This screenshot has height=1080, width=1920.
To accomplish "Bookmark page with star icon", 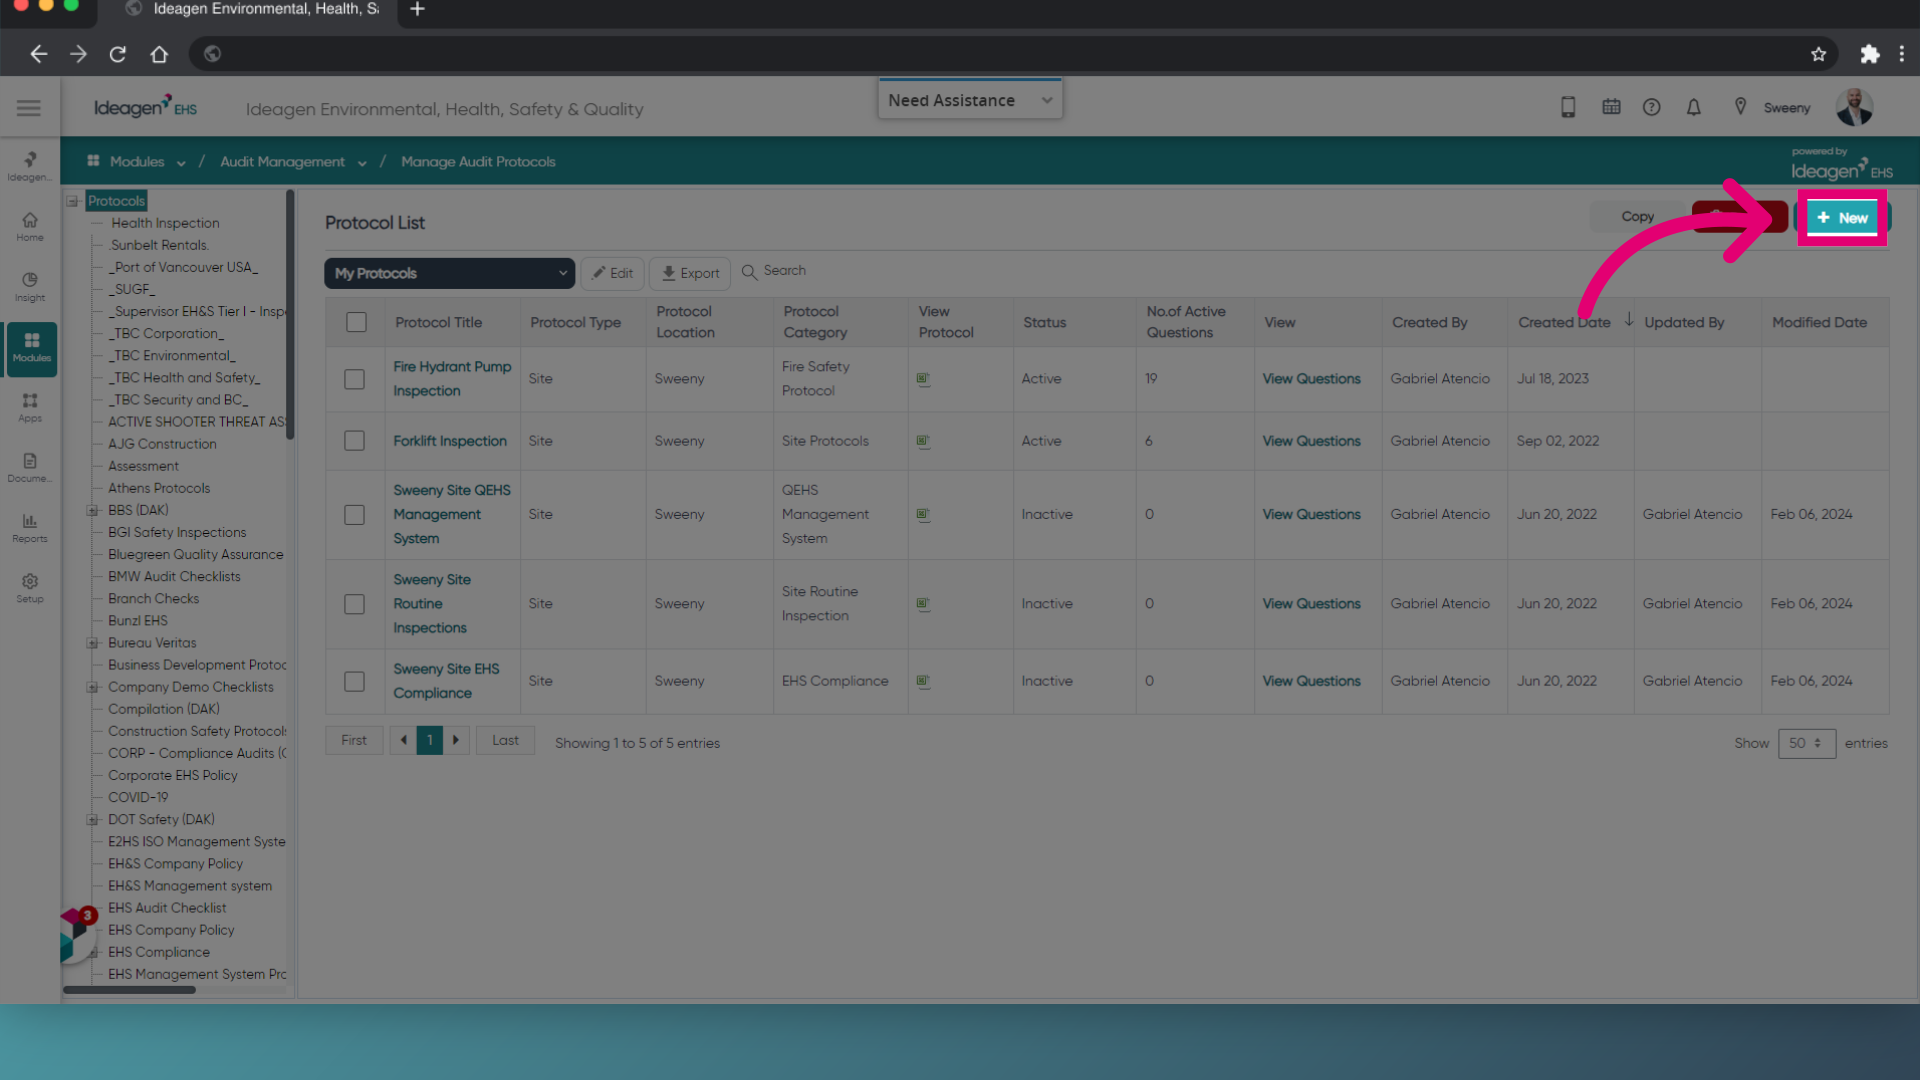I will [1818, 54].
